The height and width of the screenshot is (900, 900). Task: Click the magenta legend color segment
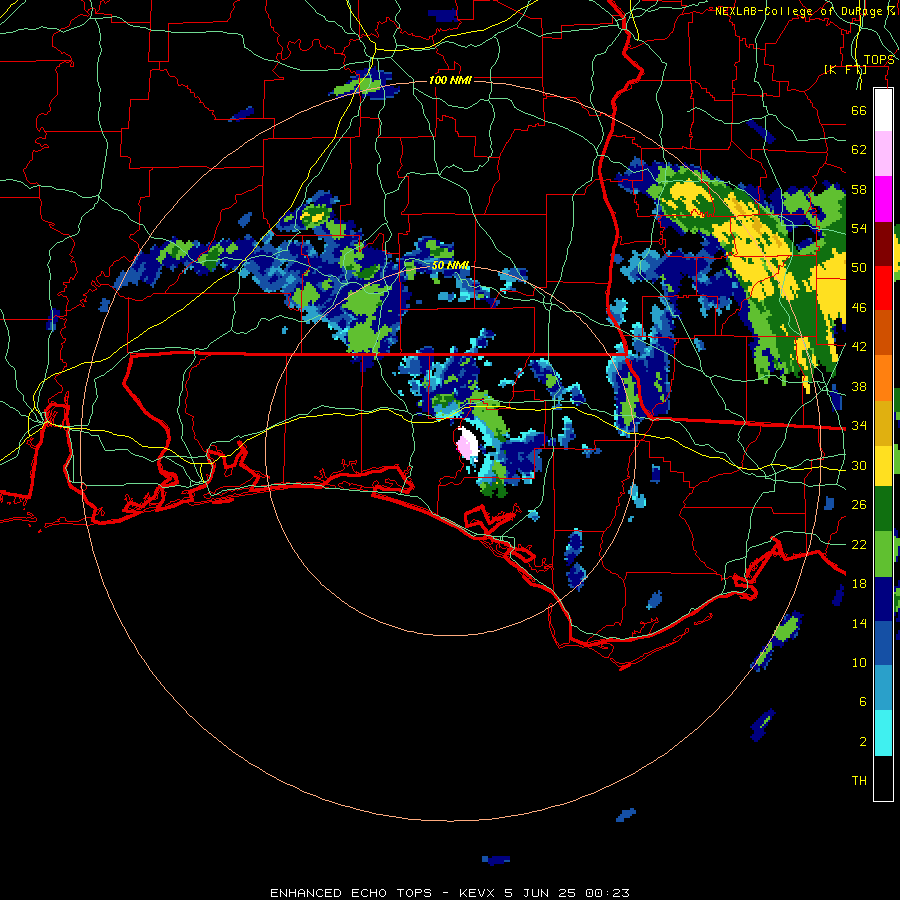click(x=883, y=199)
